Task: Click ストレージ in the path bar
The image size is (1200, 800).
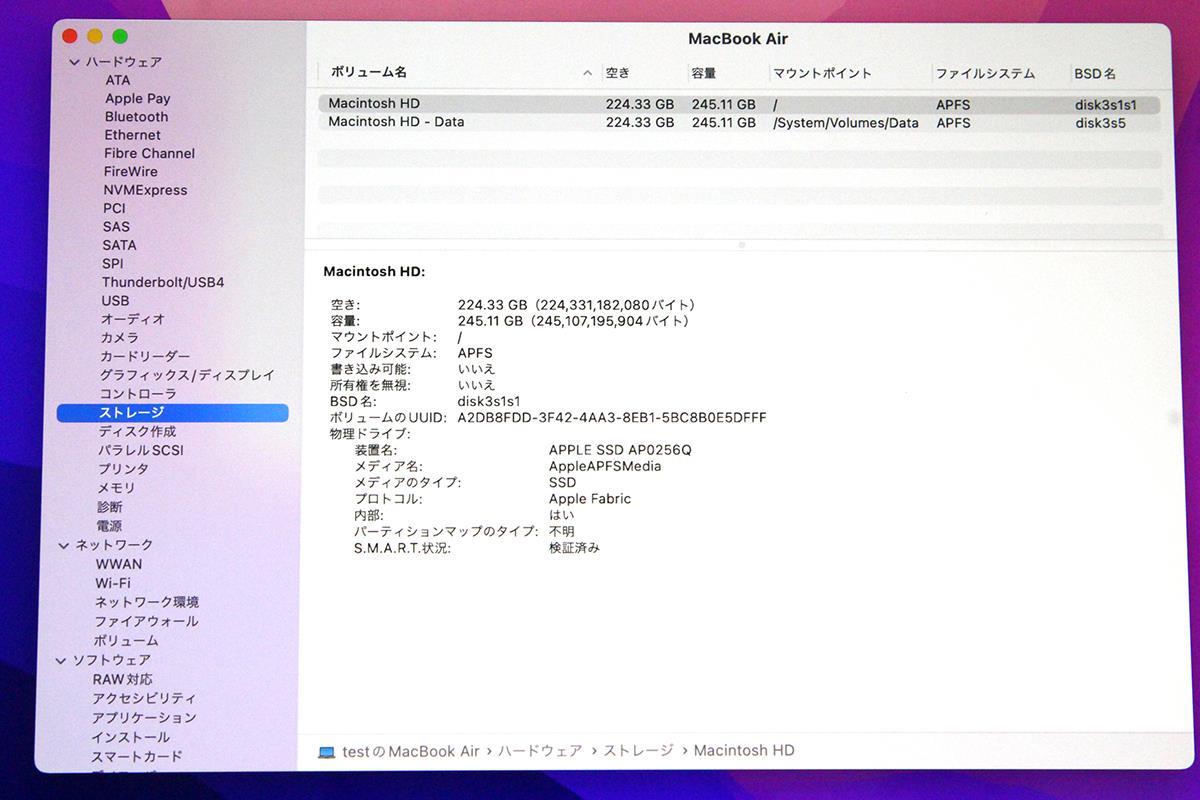Action: tap(640, 751)
